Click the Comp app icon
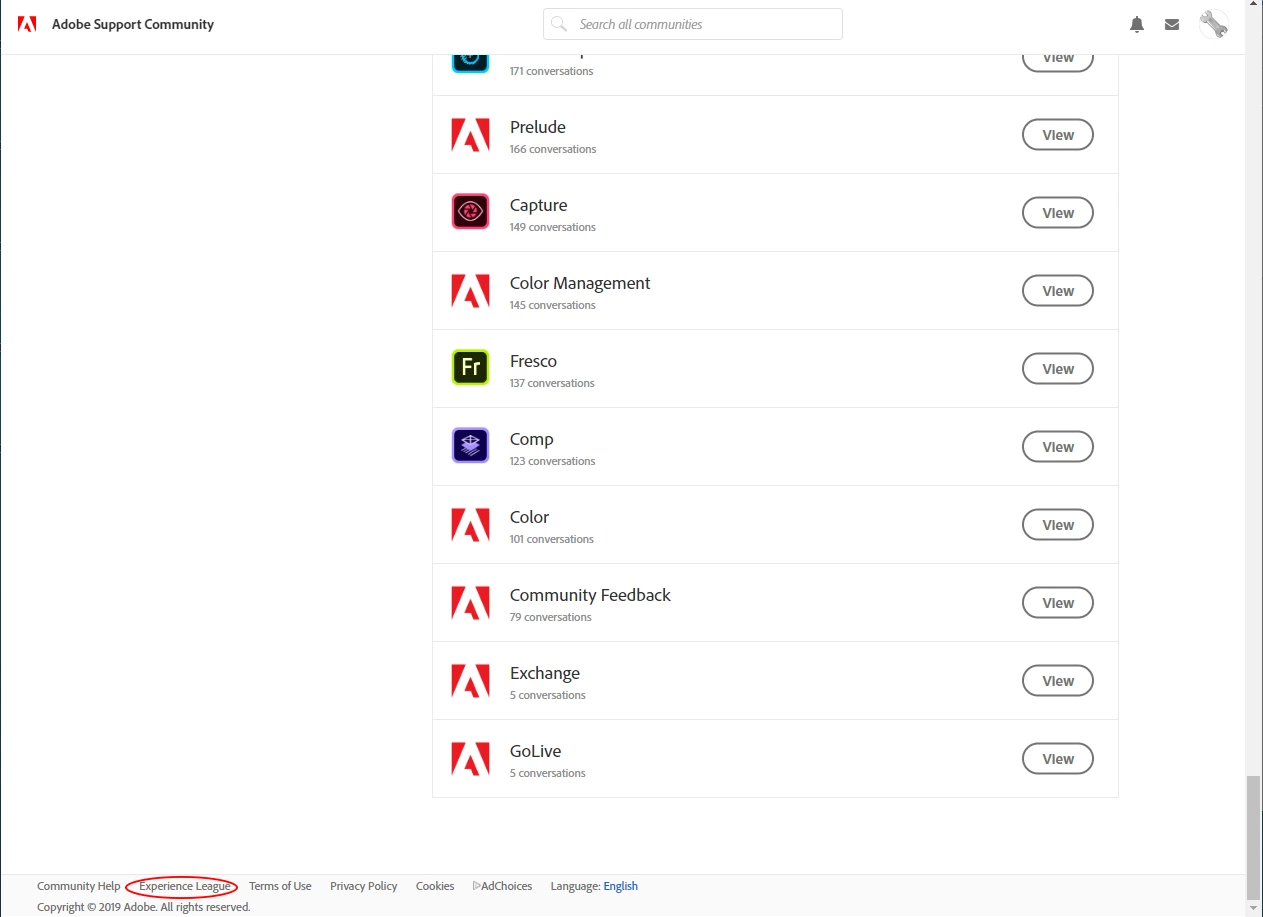The image size is (1263, 917). pos(470,446)
